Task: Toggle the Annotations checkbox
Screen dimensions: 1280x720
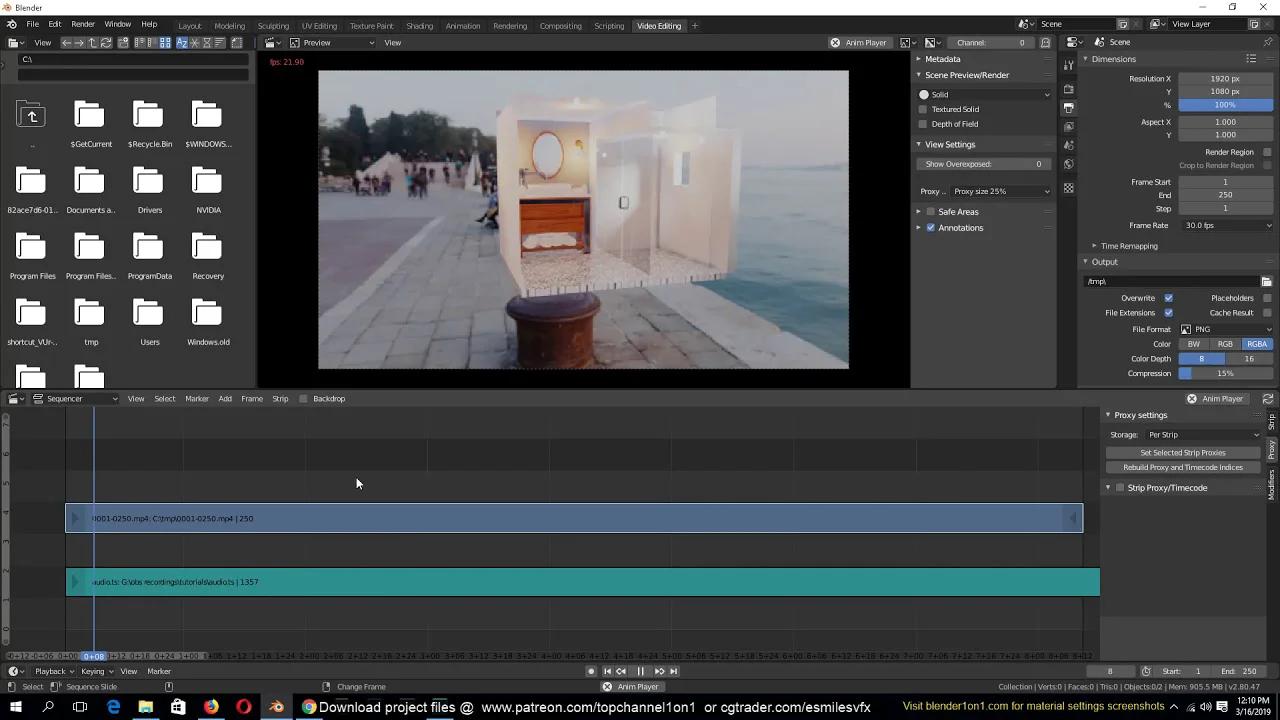Action: tap(931, 227)
